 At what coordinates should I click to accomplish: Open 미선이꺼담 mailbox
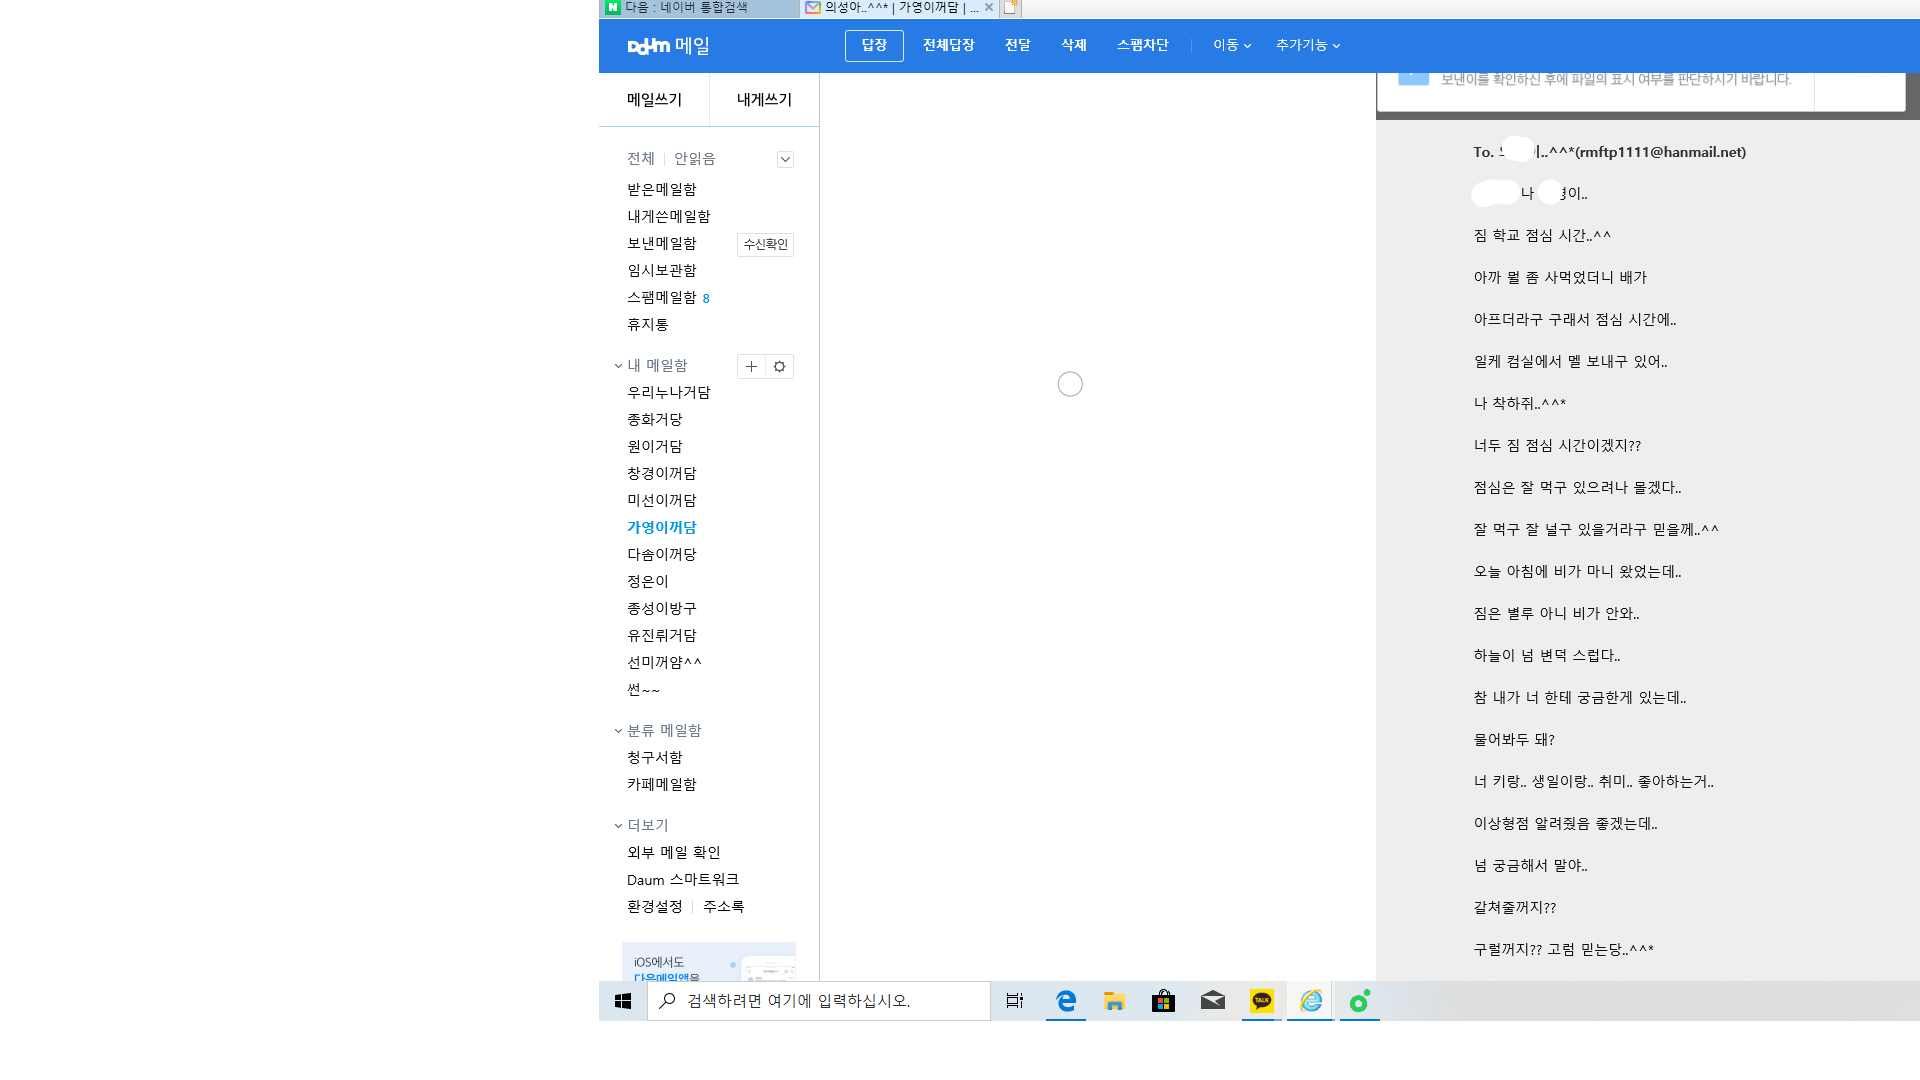pos(662,501)
